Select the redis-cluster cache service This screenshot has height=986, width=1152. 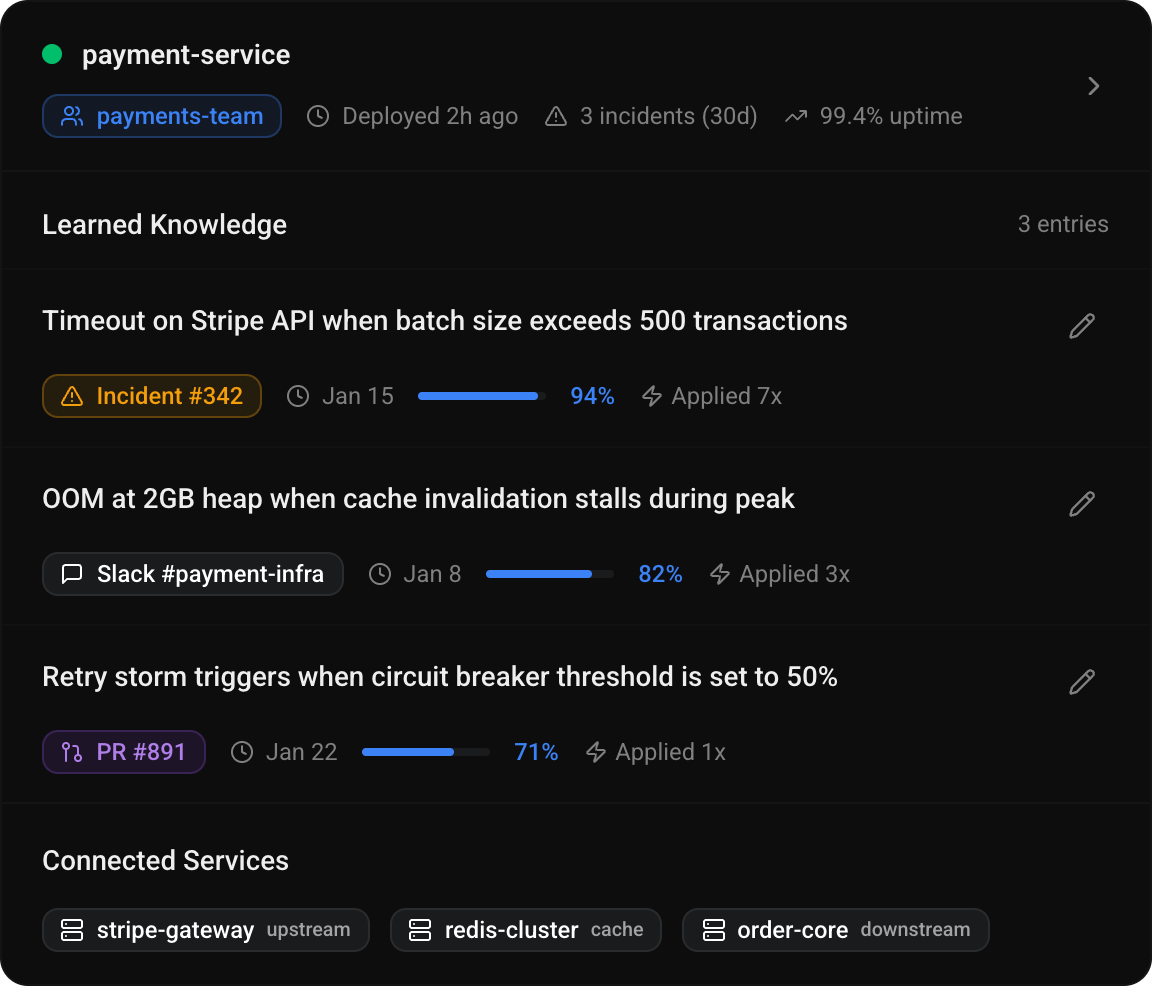526,930
